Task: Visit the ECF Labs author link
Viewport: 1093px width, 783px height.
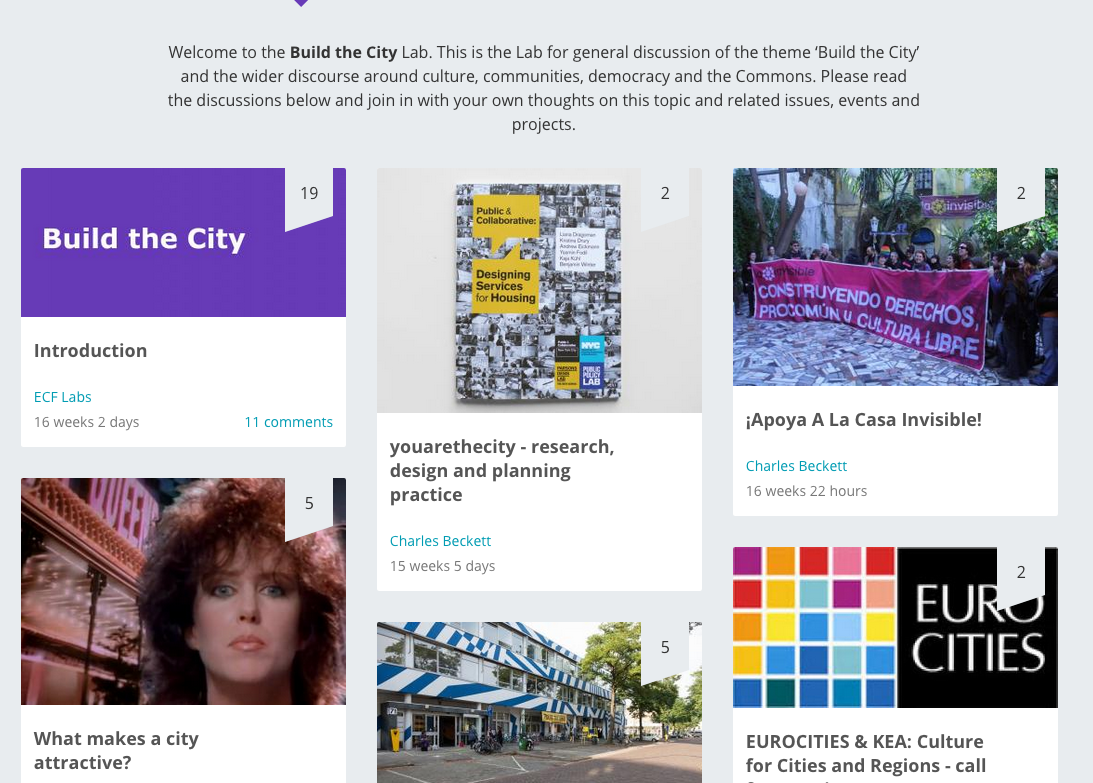Action: click(x=63, y=397)
